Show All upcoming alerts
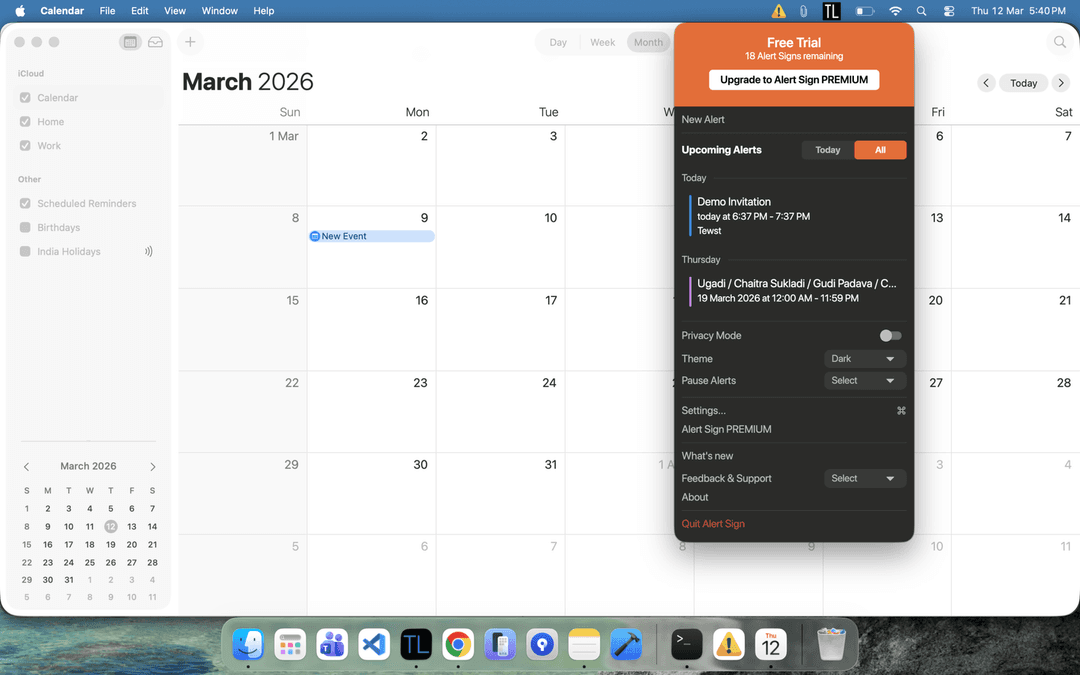 [880, 150]
